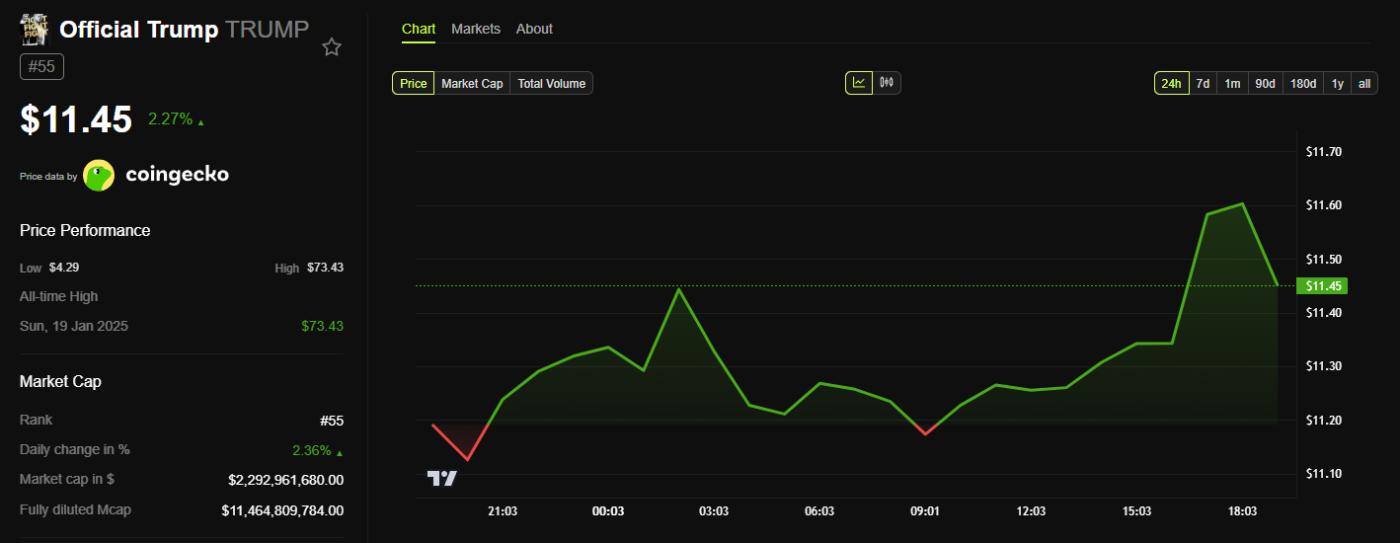Select the Total Volume data toggle
1400x543 pixels.
pyautogui.click(x=551, y=84)
